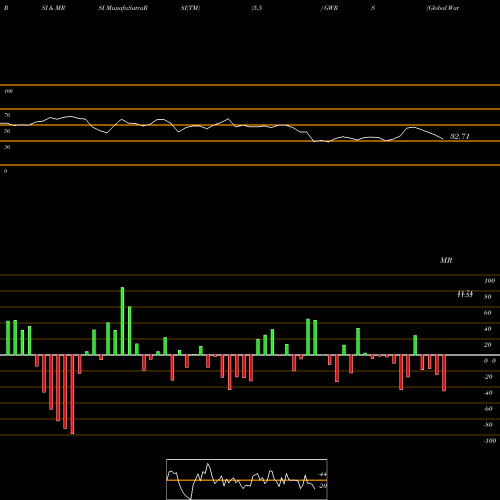Click the MR scale label "-20"

(x=488, y=377)
